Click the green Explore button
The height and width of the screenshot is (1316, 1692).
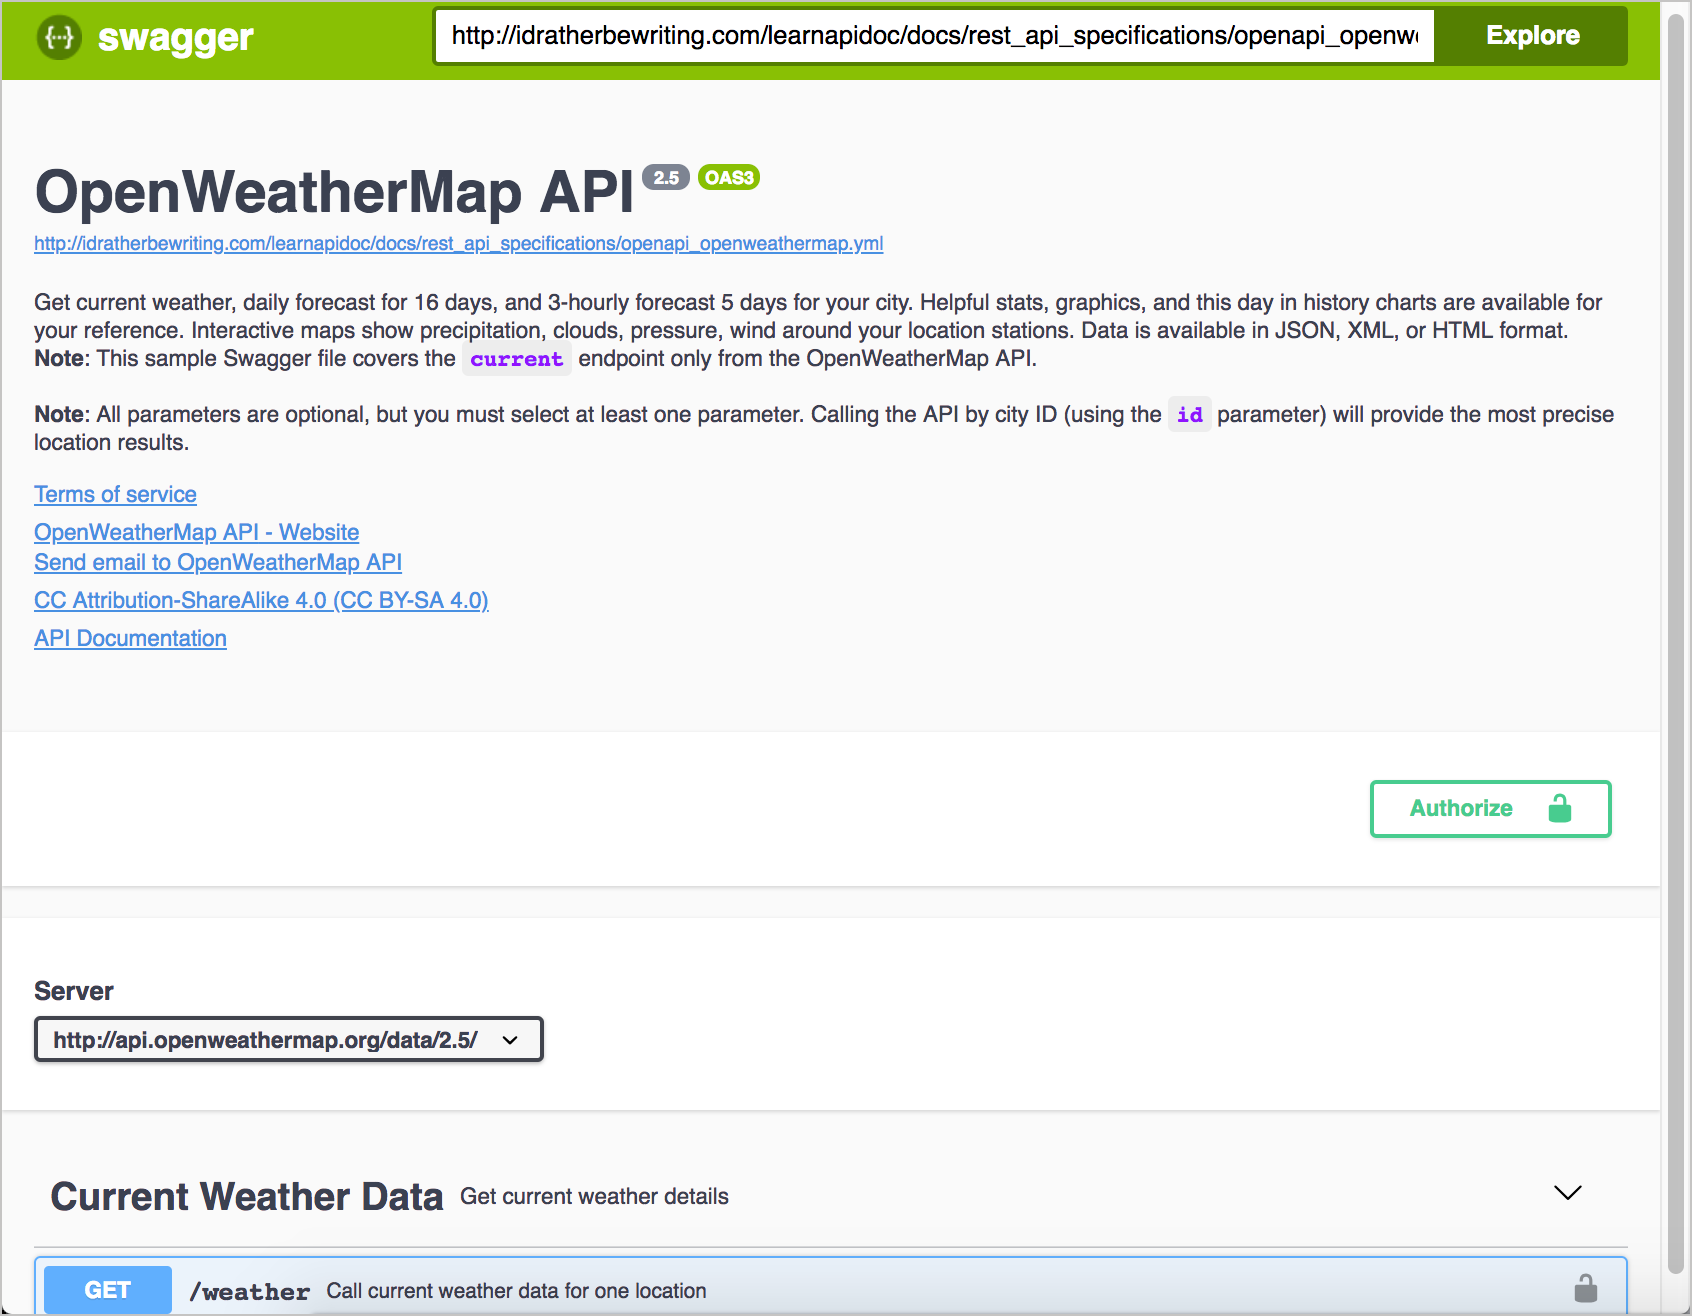[x=1532, y=36]
